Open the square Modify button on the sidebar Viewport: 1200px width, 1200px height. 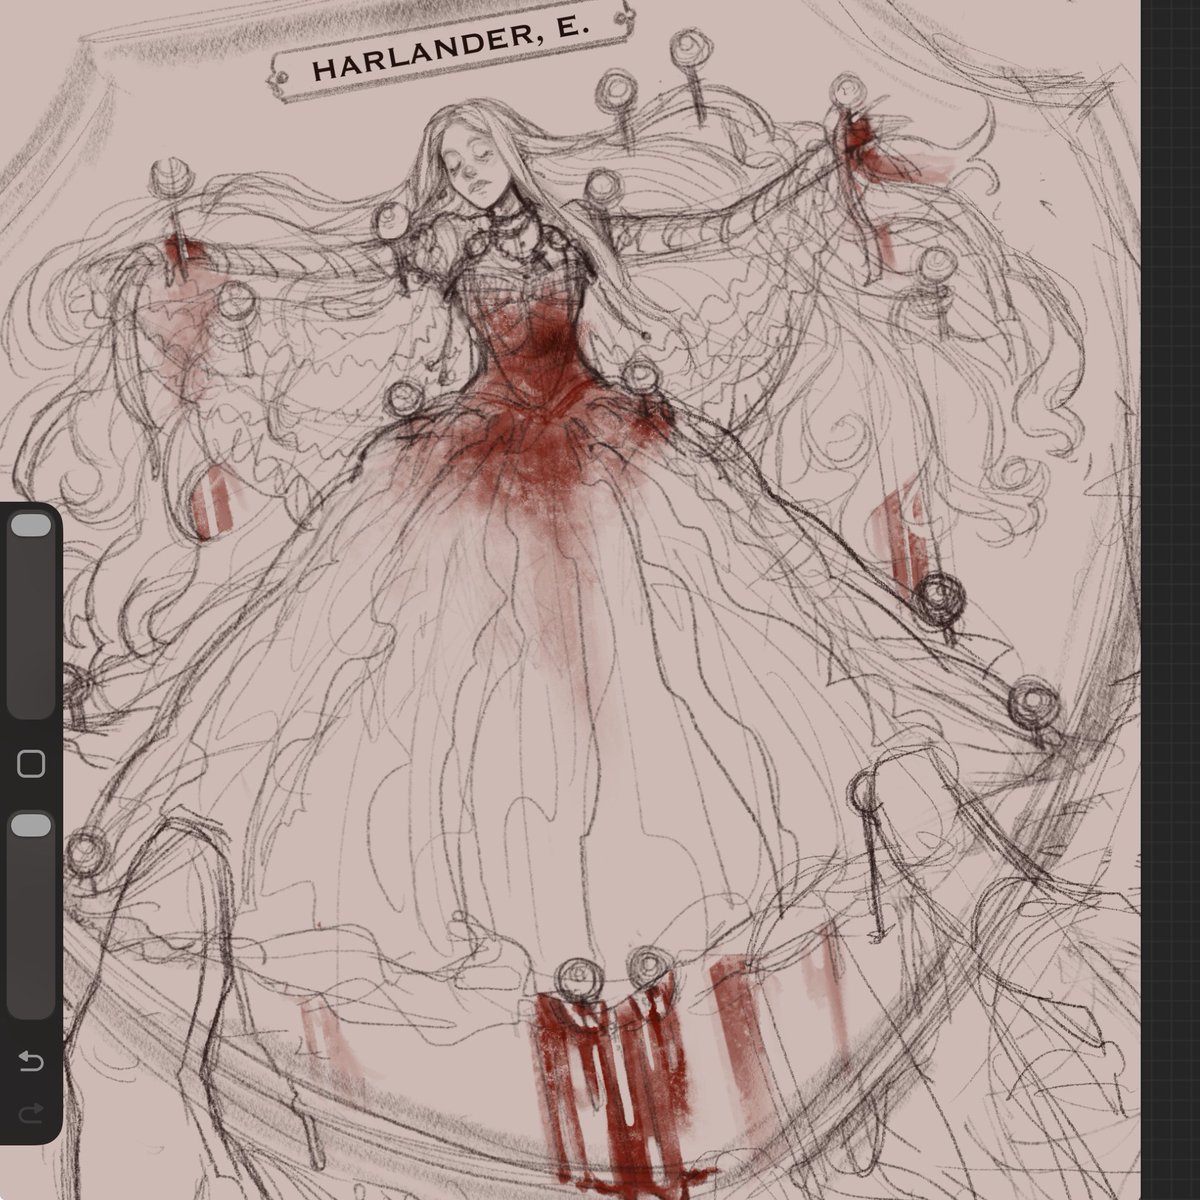click(30, 762)
